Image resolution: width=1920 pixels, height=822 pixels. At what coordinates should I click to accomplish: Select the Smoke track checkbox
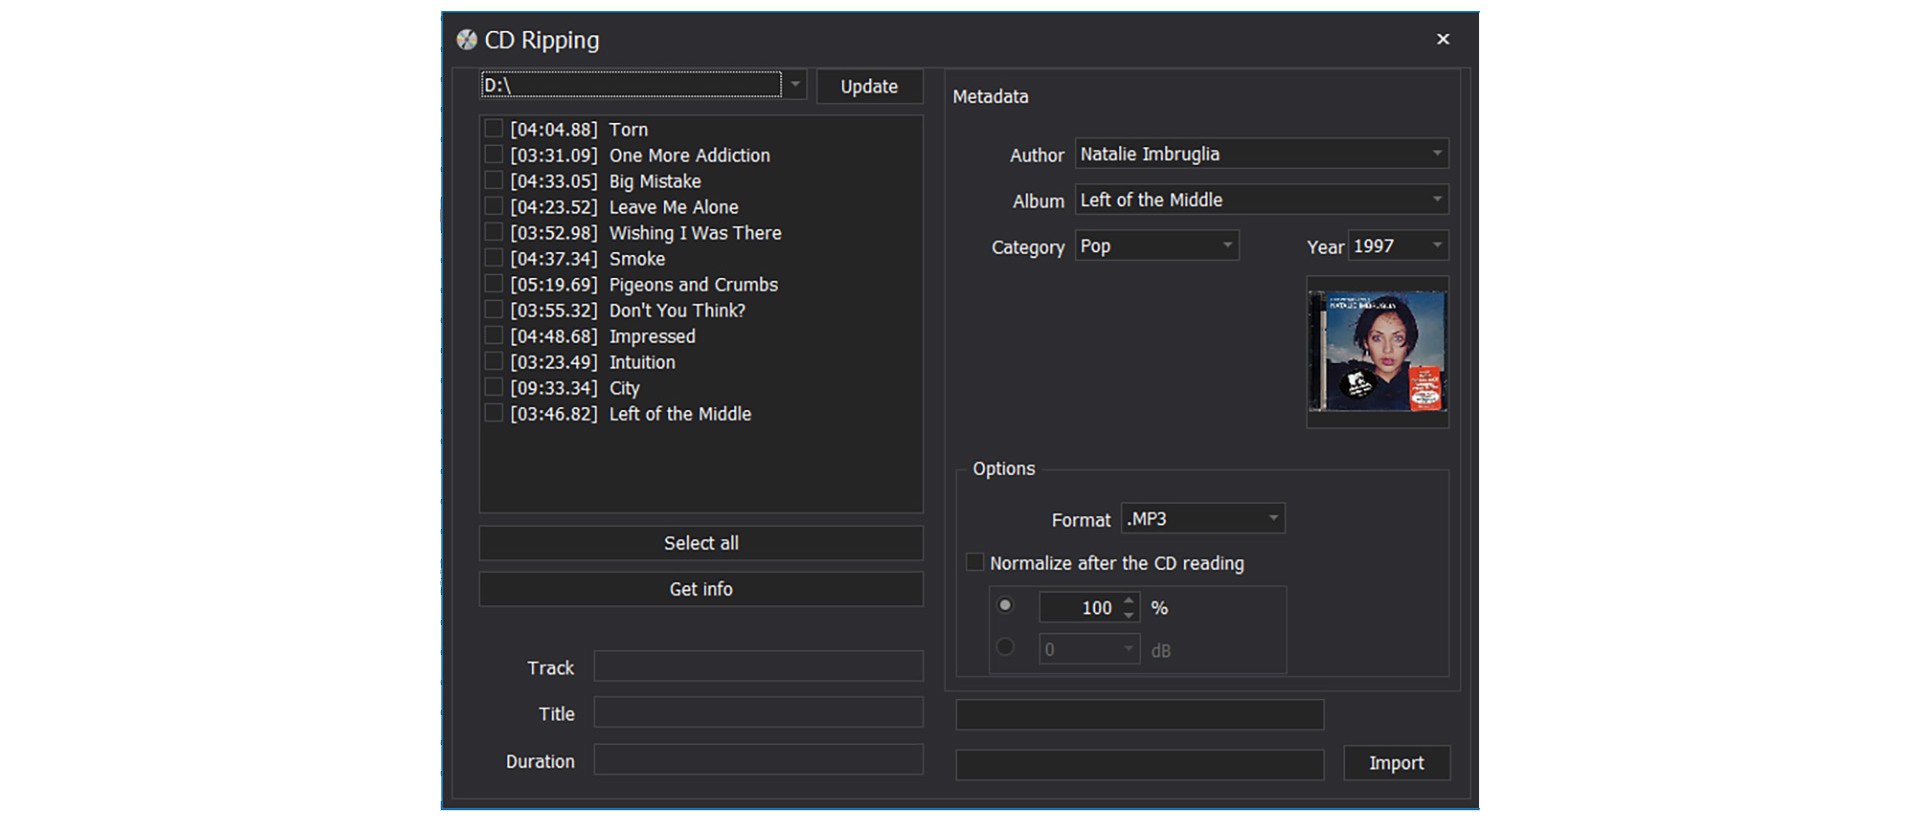click(493, 258)
